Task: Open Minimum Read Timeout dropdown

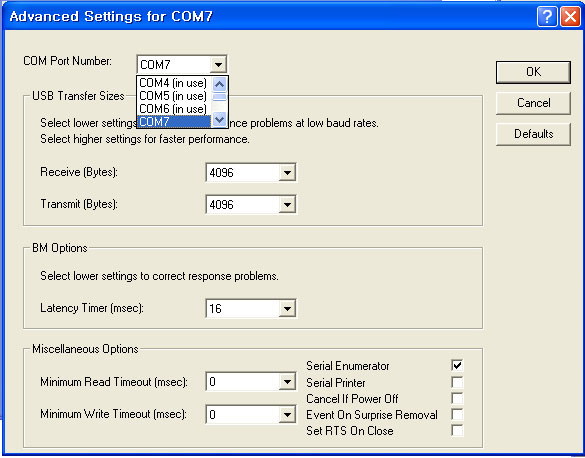Action: click(x=287, y=382)
